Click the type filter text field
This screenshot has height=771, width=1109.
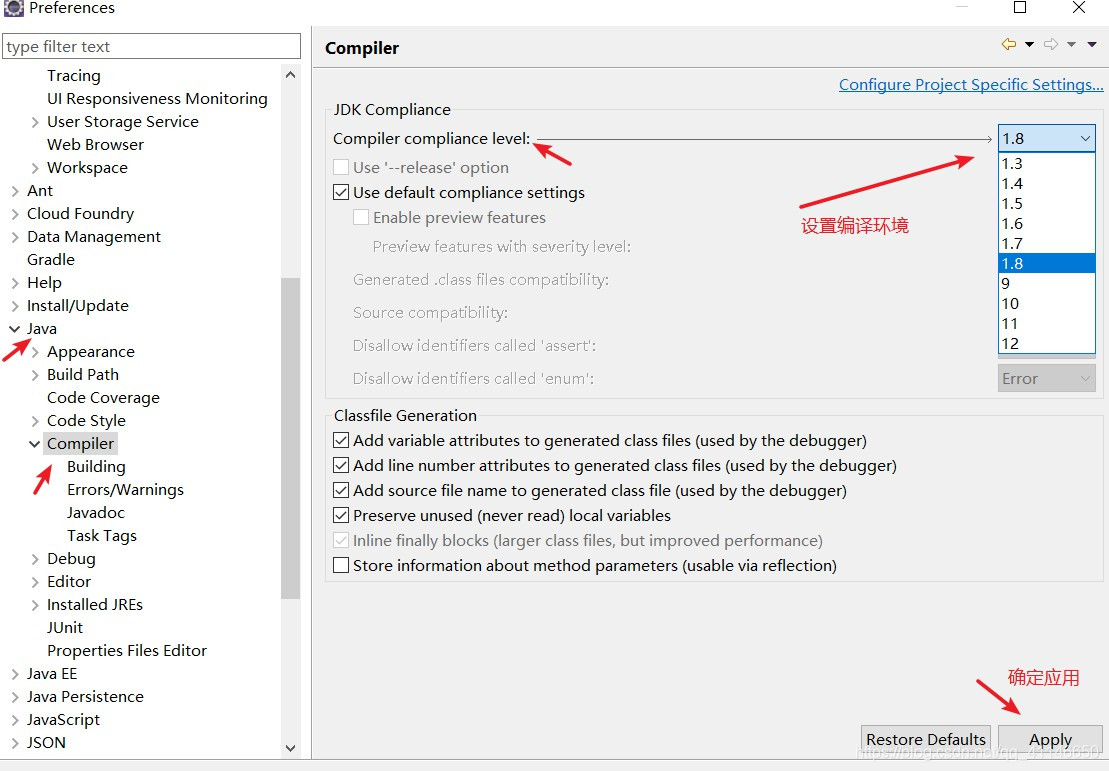(151, 47)
